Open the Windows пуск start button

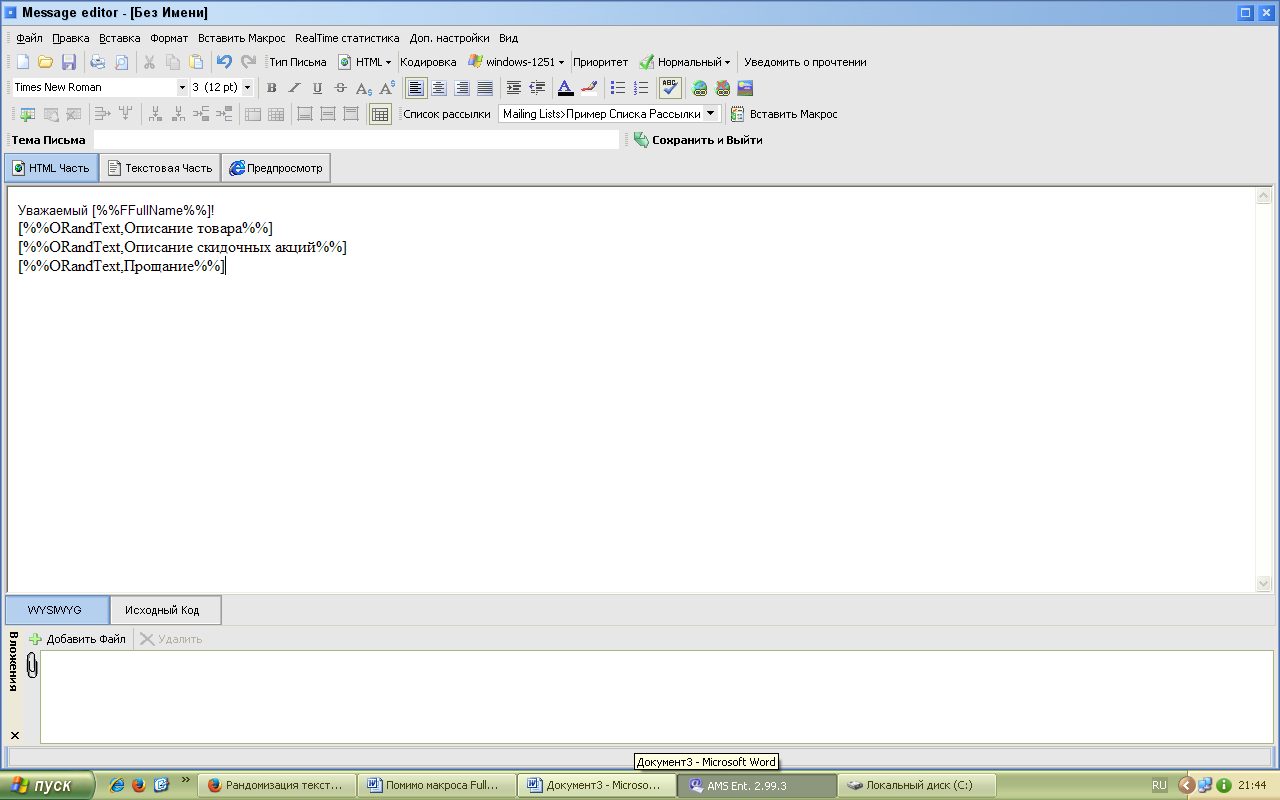click(x=48, y=786)
